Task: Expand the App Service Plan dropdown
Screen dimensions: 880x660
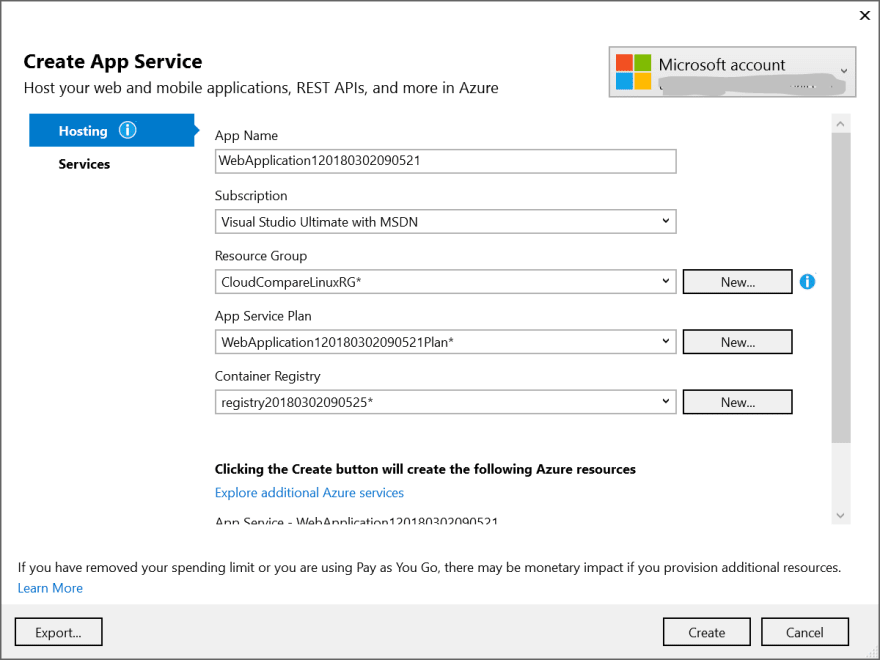Action: (x=446, y=342)
